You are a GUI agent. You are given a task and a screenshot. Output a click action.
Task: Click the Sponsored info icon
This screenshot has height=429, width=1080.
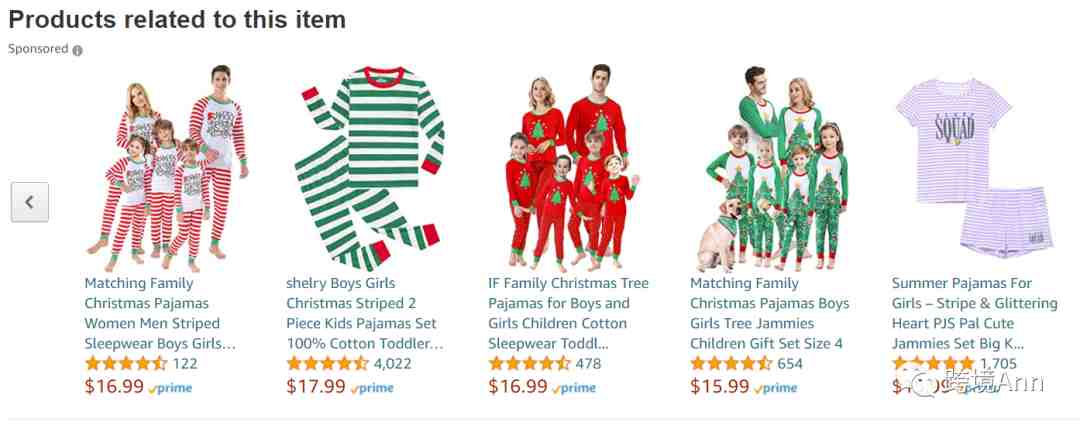pyautogui.click(x=77, y=50)
